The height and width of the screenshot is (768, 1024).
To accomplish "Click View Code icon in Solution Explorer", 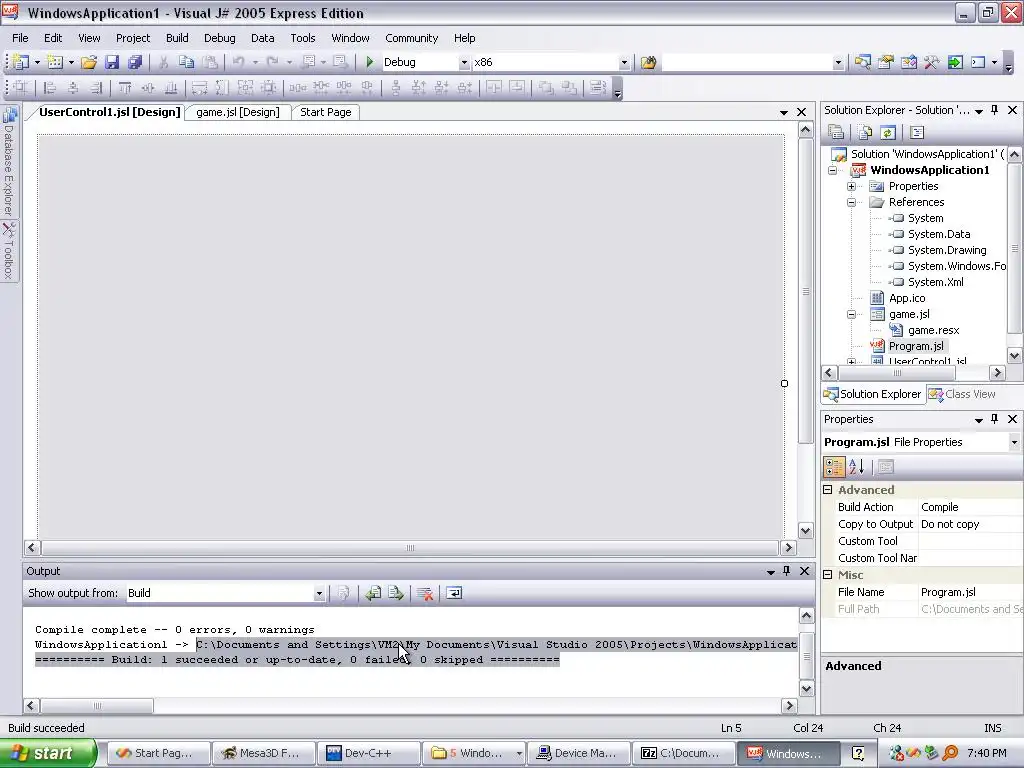I will coord(917,133).
